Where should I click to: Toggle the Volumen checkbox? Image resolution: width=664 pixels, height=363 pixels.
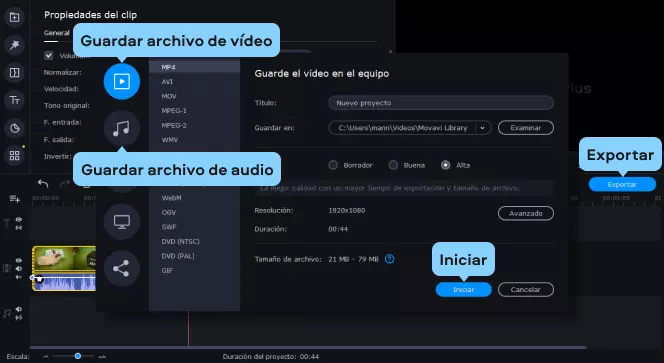[x=49, y=55]
